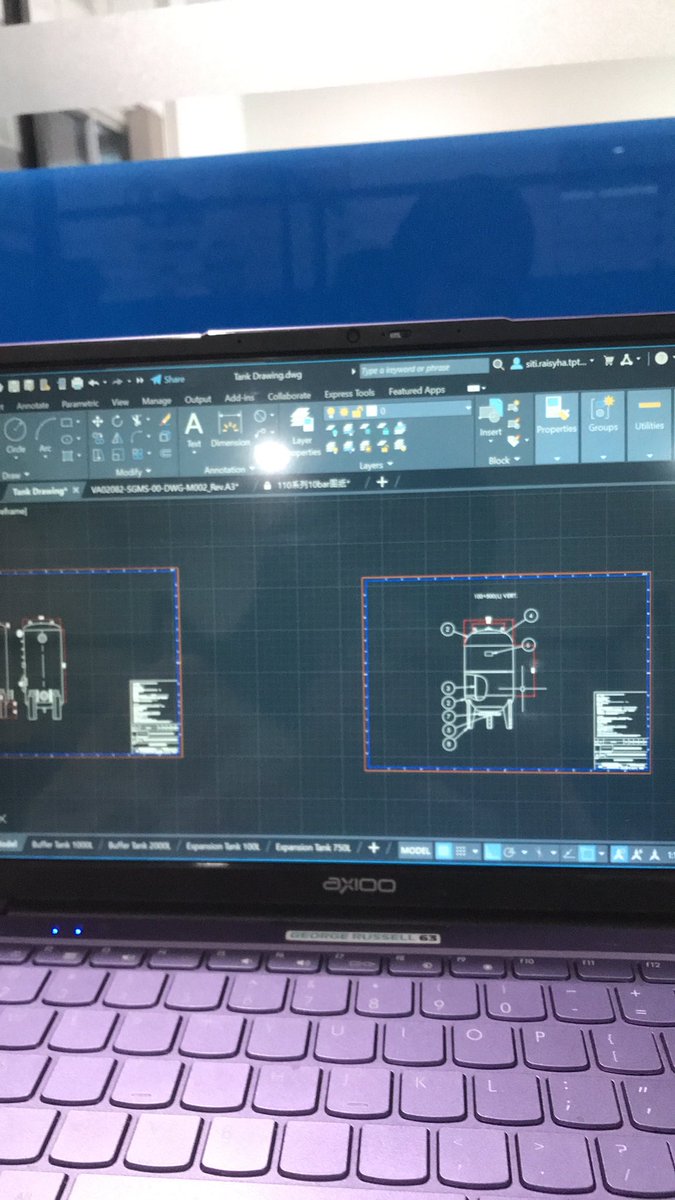Viewport: 675px width, 1200px height.
Task: Activate the Trim tool in Modify panel
Action: 136,421
